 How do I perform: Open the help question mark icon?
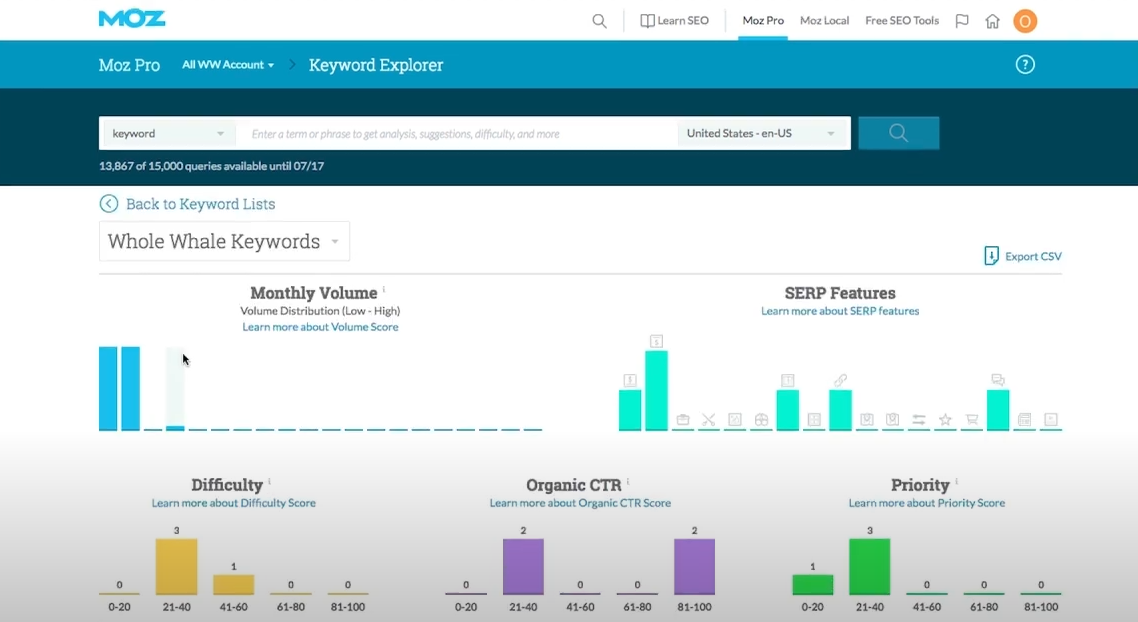click(1025, 65)
